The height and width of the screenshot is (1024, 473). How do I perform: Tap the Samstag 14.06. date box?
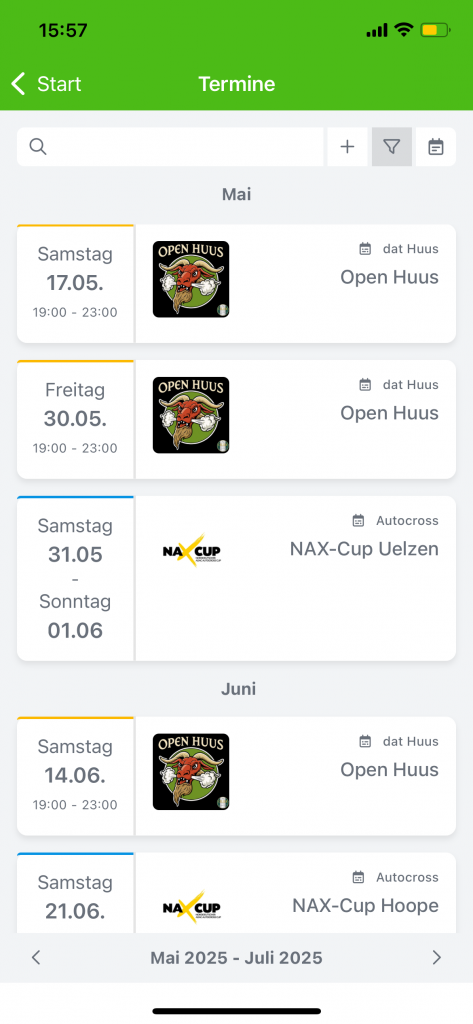click(75, 776)
